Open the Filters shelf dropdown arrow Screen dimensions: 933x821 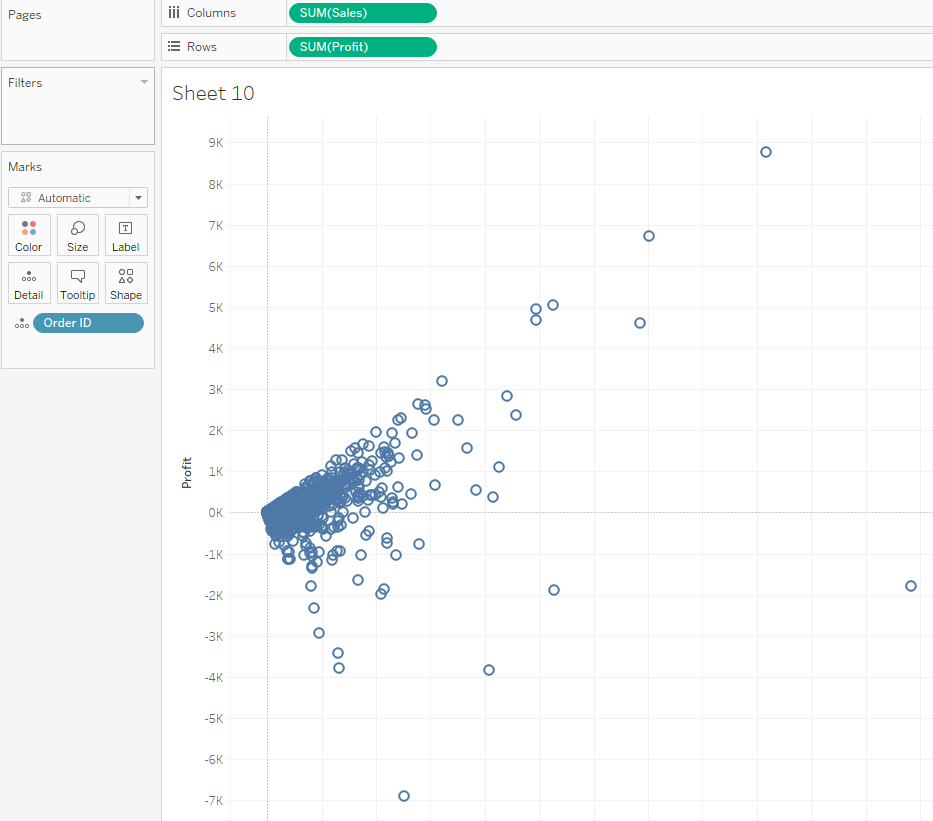pyautogui.click(x=144, y=82)
